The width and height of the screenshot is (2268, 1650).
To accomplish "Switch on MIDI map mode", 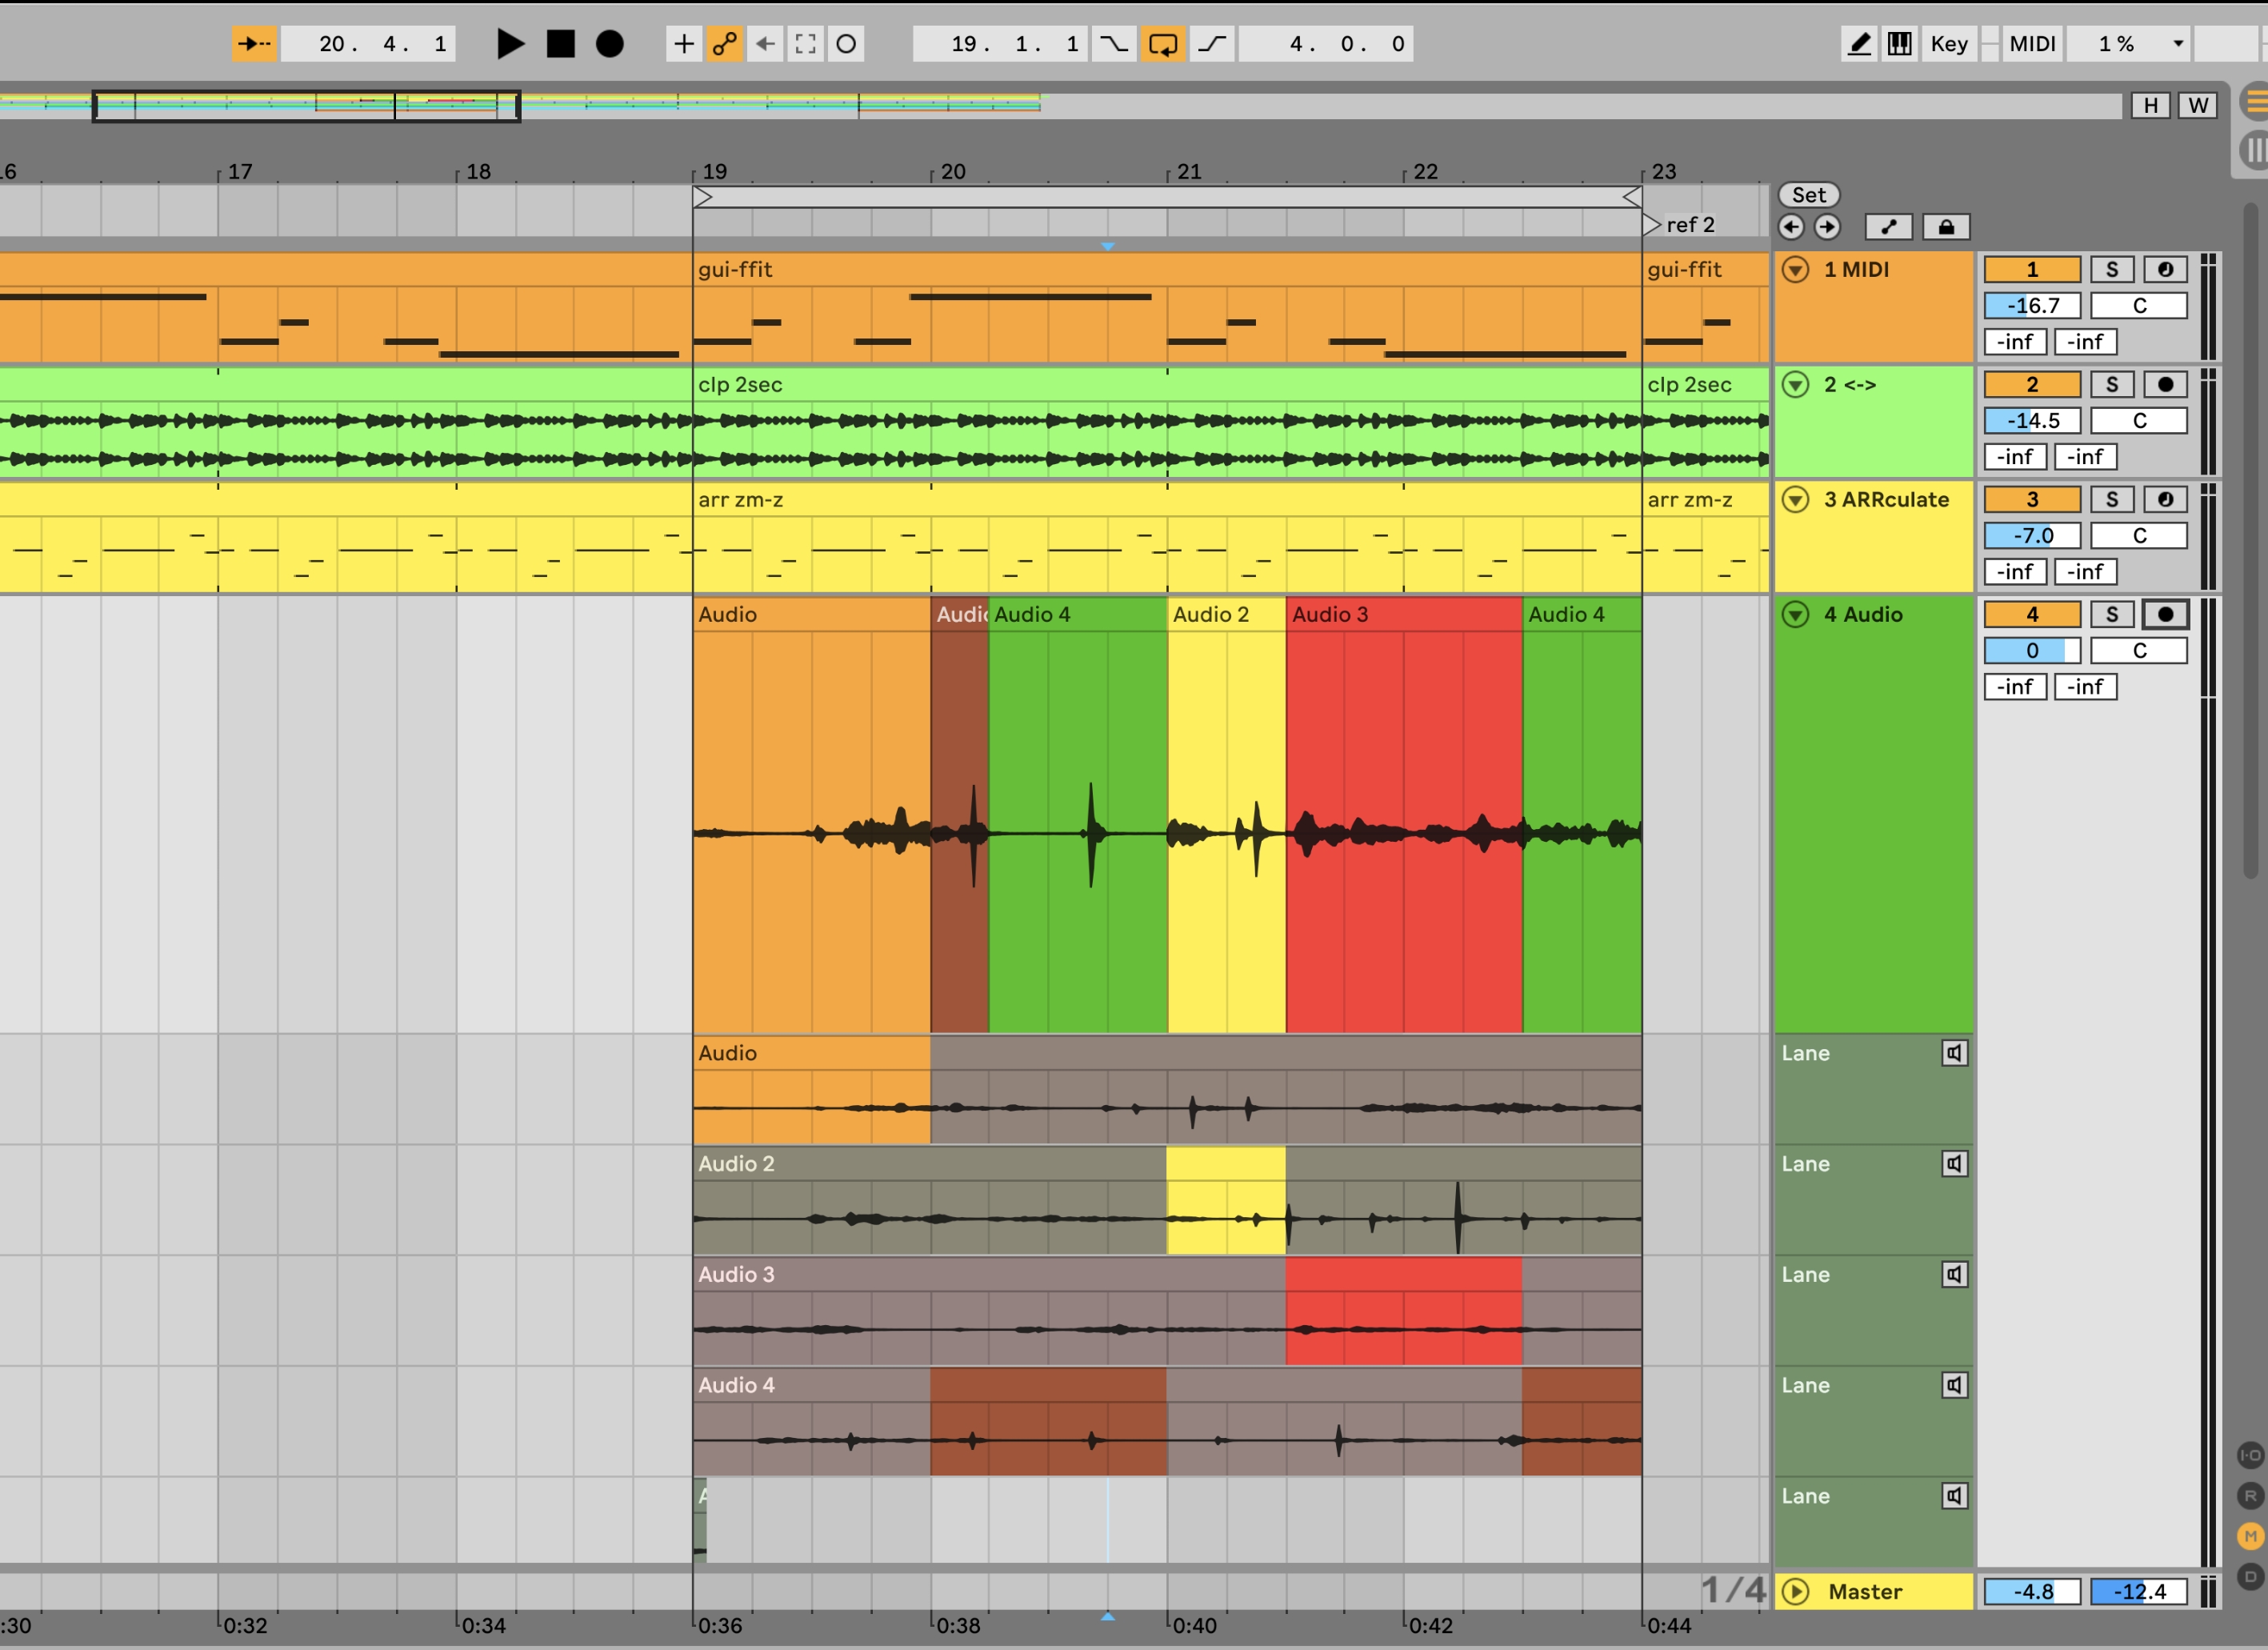I will 2032,44.
